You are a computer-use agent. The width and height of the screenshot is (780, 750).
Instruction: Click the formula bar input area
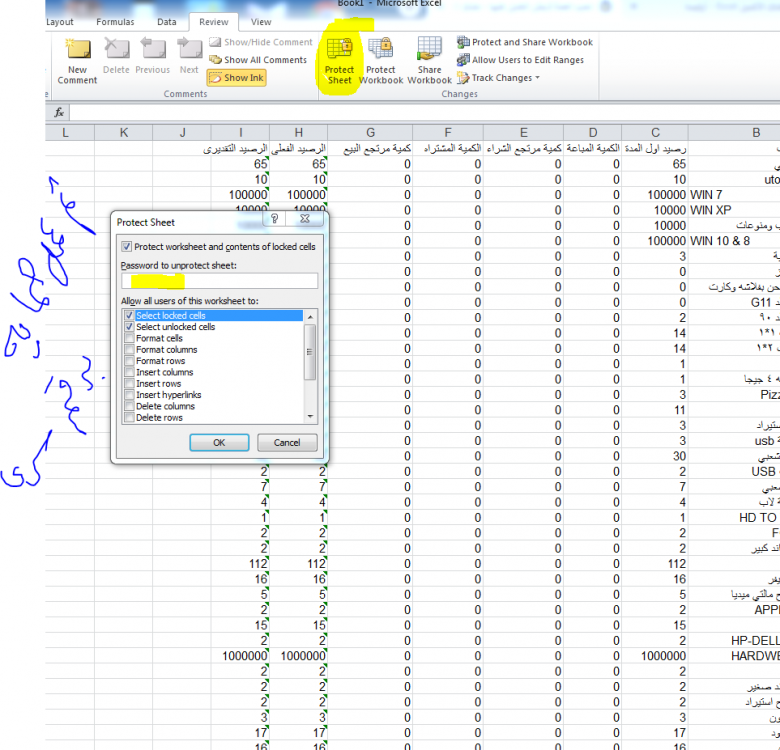point(425,112)
